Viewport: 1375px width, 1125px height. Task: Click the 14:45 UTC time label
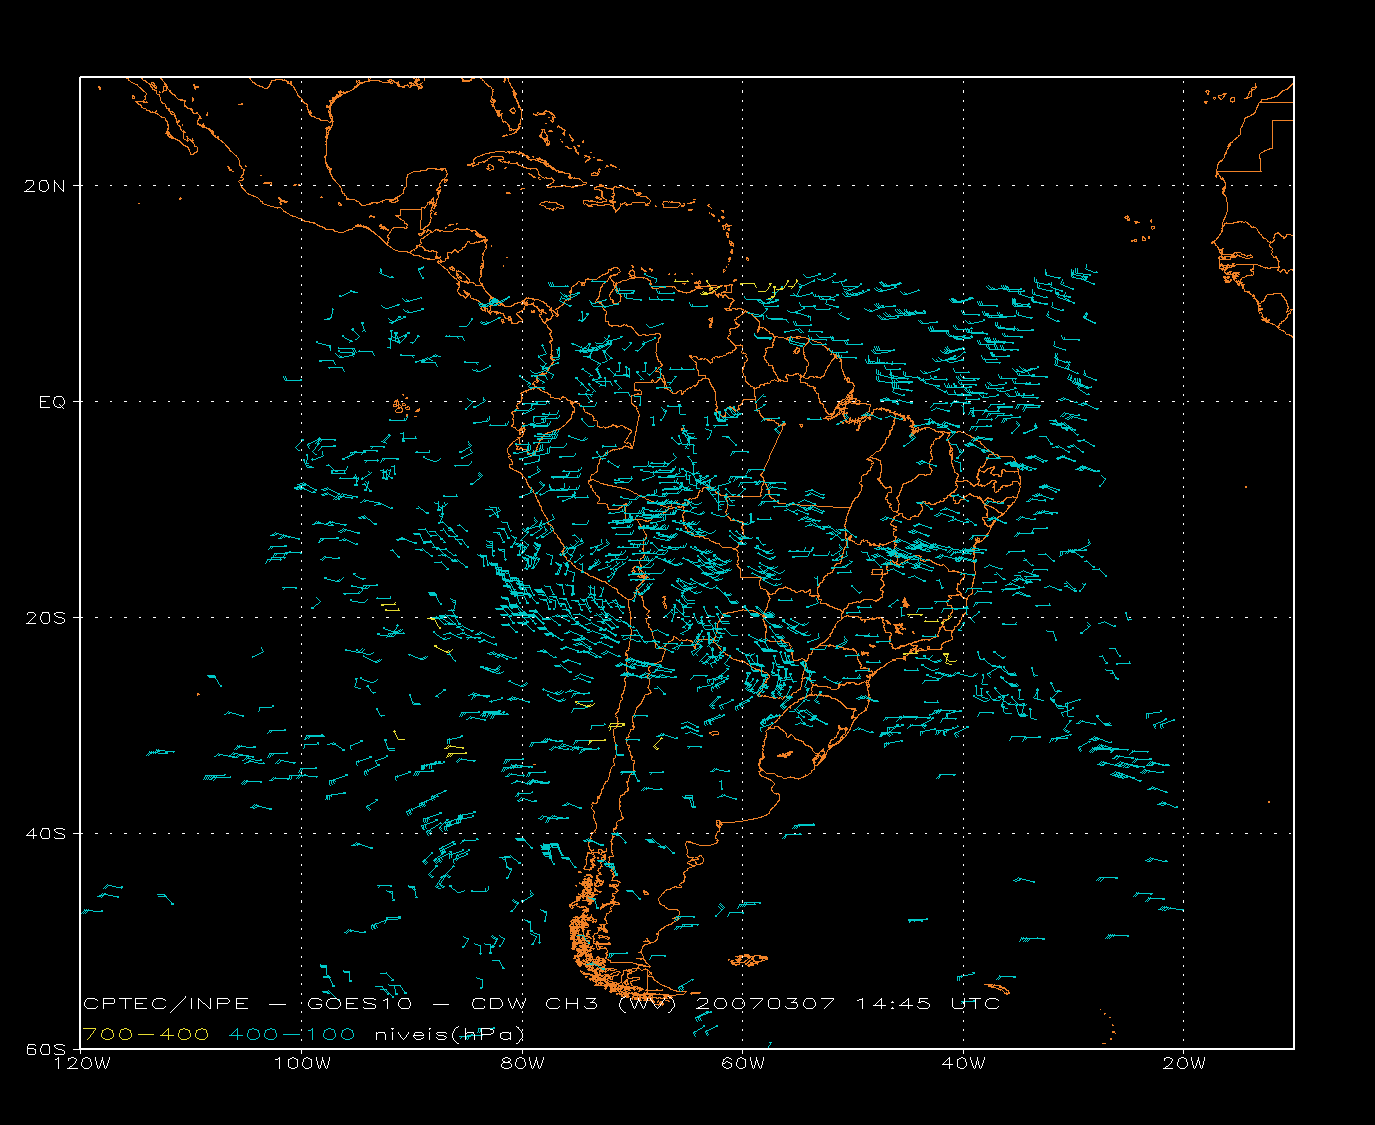[928, 1003]
